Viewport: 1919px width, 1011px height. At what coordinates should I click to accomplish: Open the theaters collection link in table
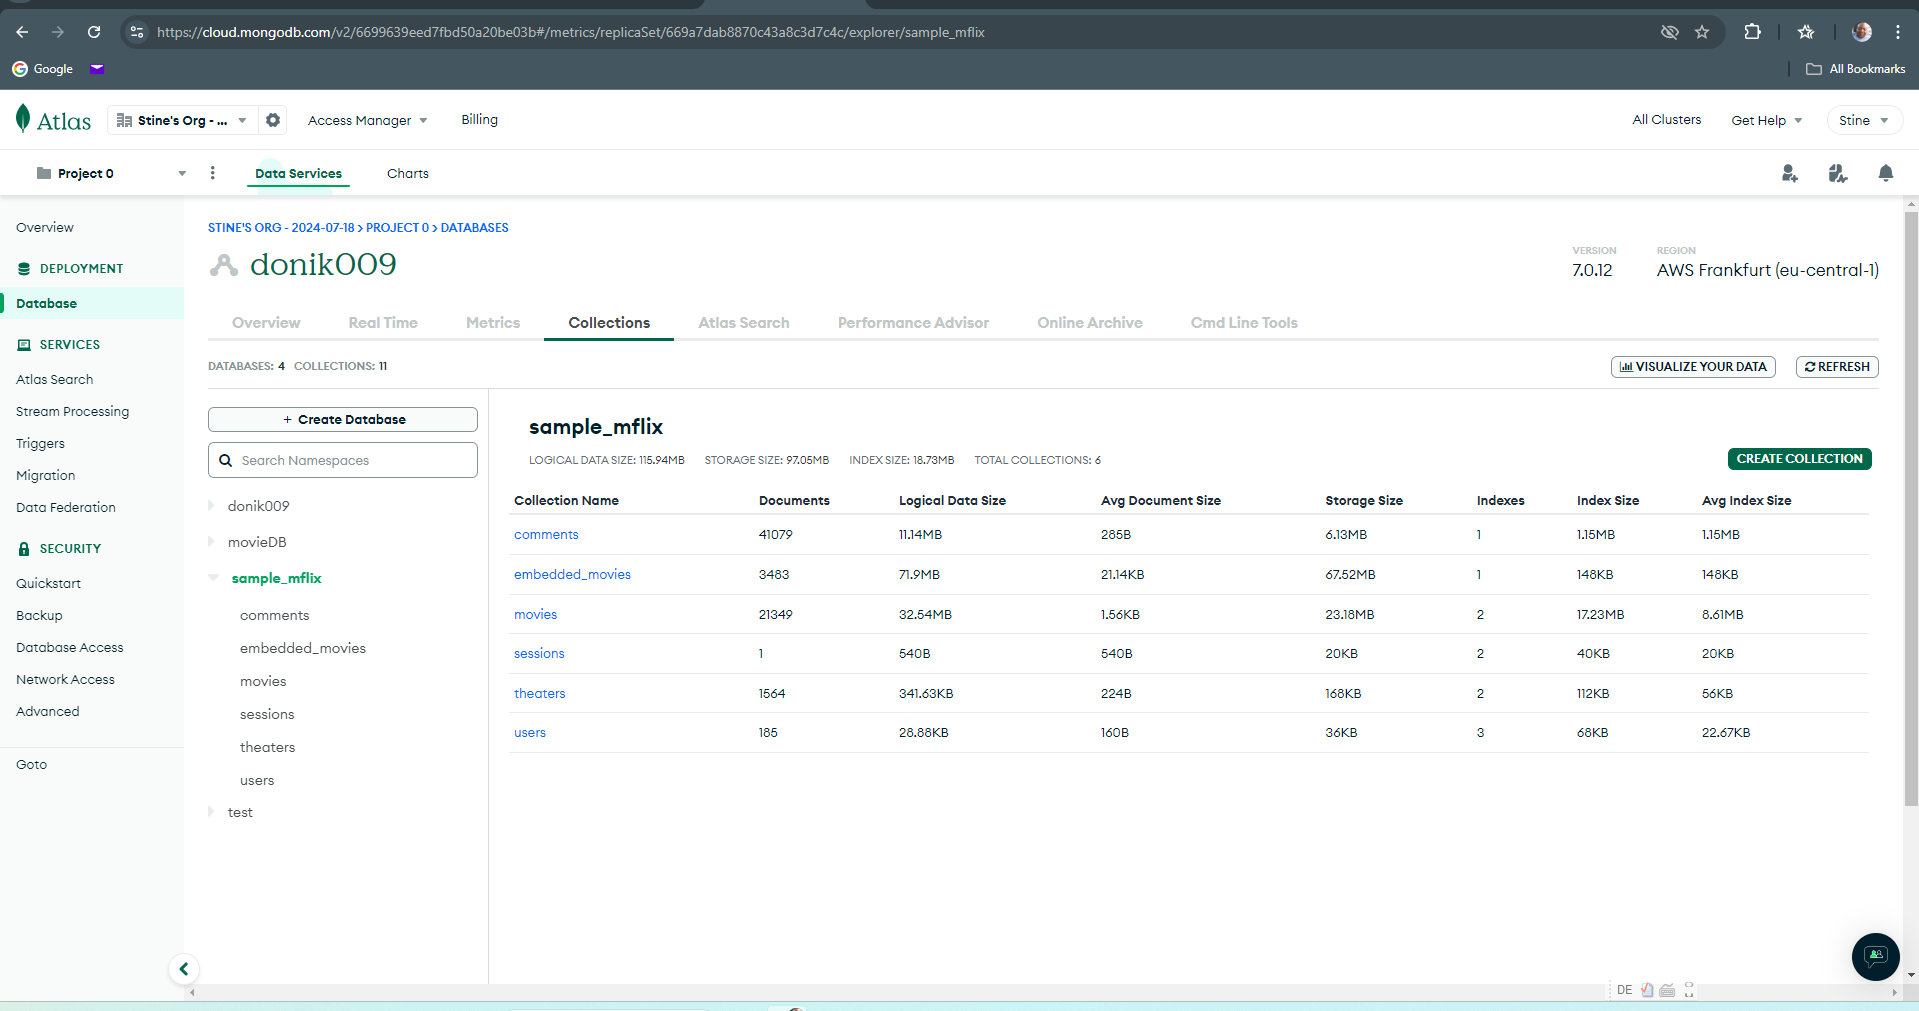(x=539, y=694)
